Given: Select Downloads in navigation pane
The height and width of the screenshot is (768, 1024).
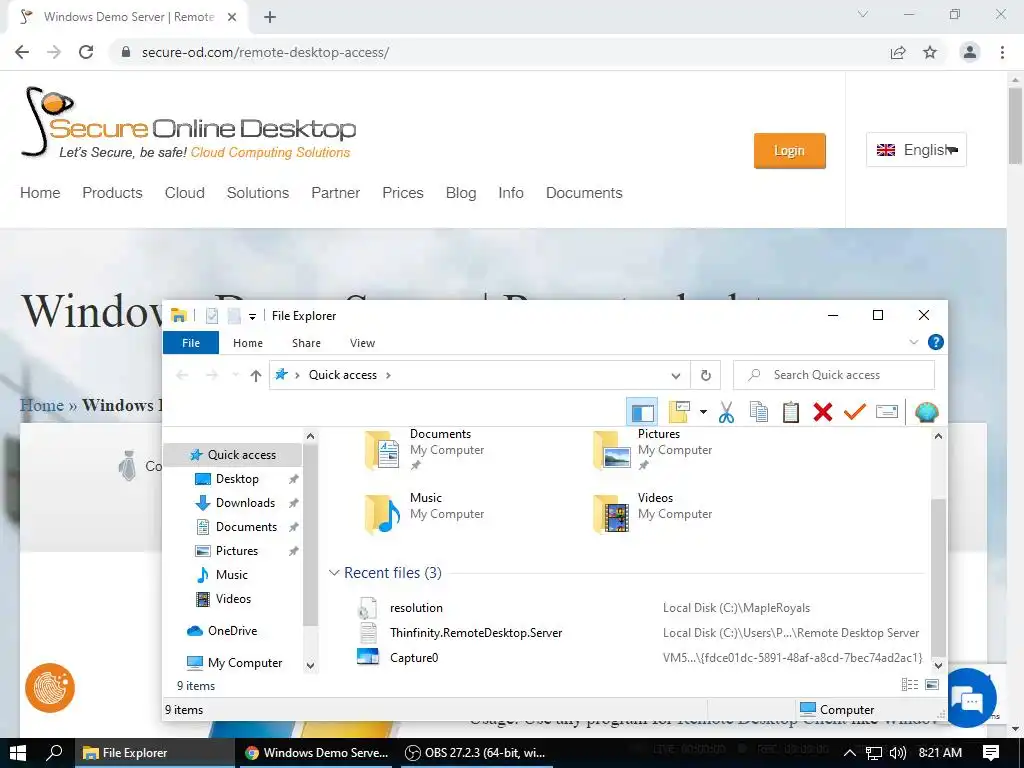Looking at the screenshot, I should pyautogui.click(x=245, y=503).
